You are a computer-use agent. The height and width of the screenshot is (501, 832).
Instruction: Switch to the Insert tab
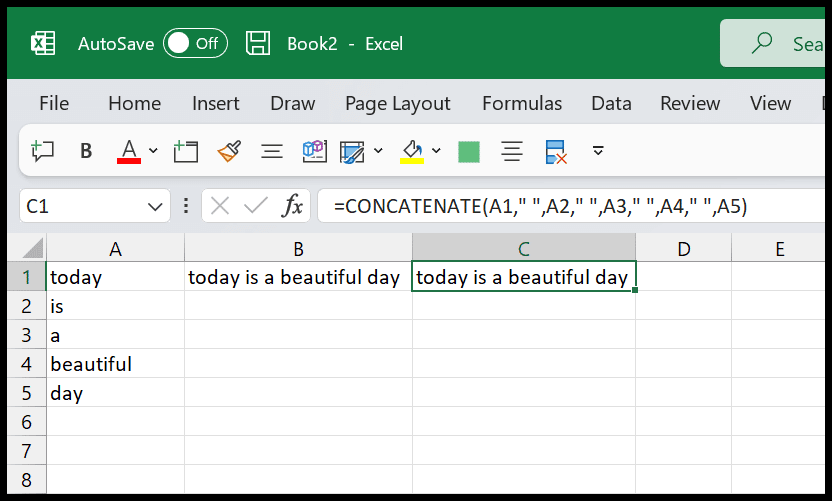(215, 103)
